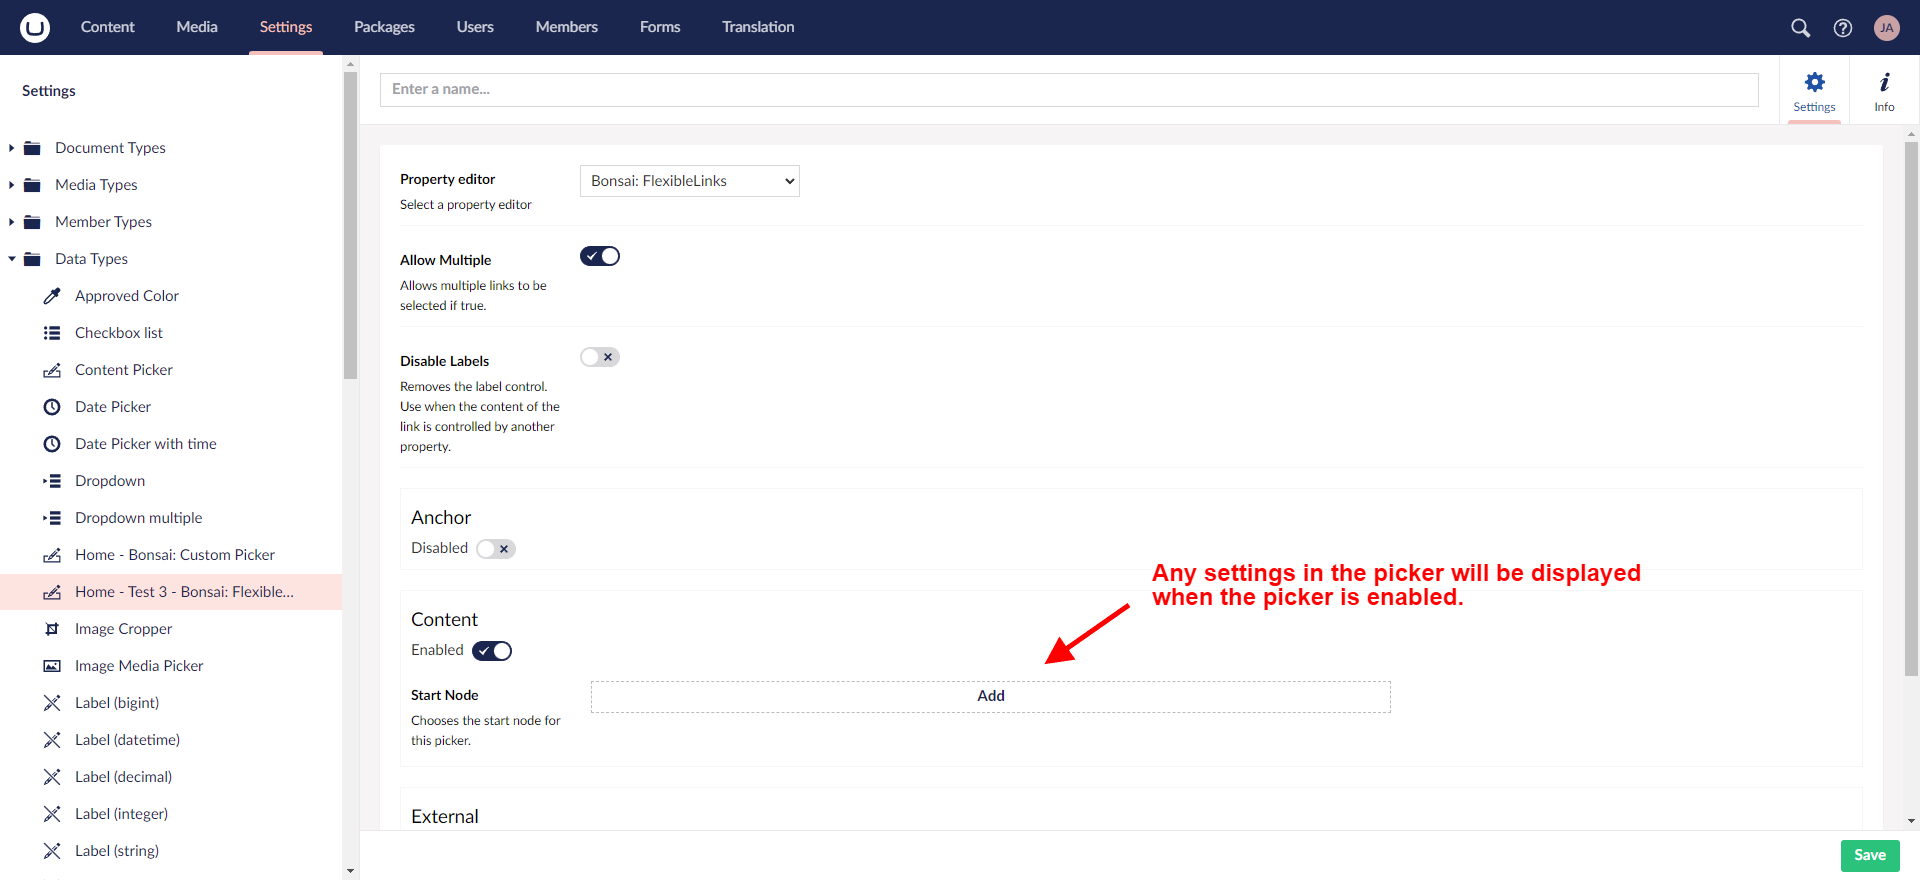
Task: Open the JA user avatar
Action: (1886, 28)
